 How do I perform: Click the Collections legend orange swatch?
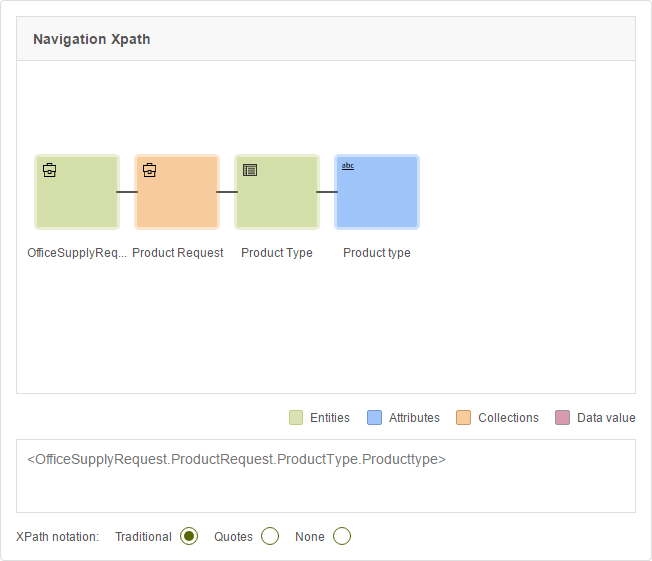point(463,418)
